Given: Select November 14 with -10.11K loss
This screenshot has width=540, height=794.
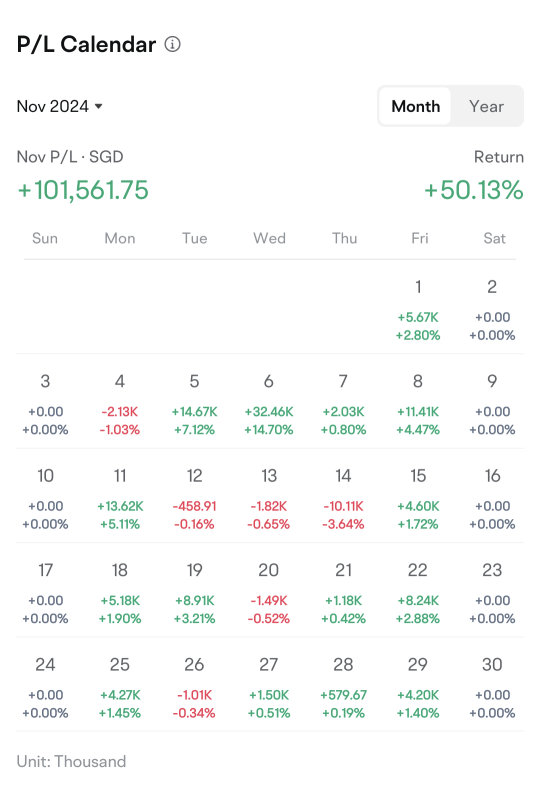Looking at the screenshot, I should pyautogui.click(x=343, y=499).
